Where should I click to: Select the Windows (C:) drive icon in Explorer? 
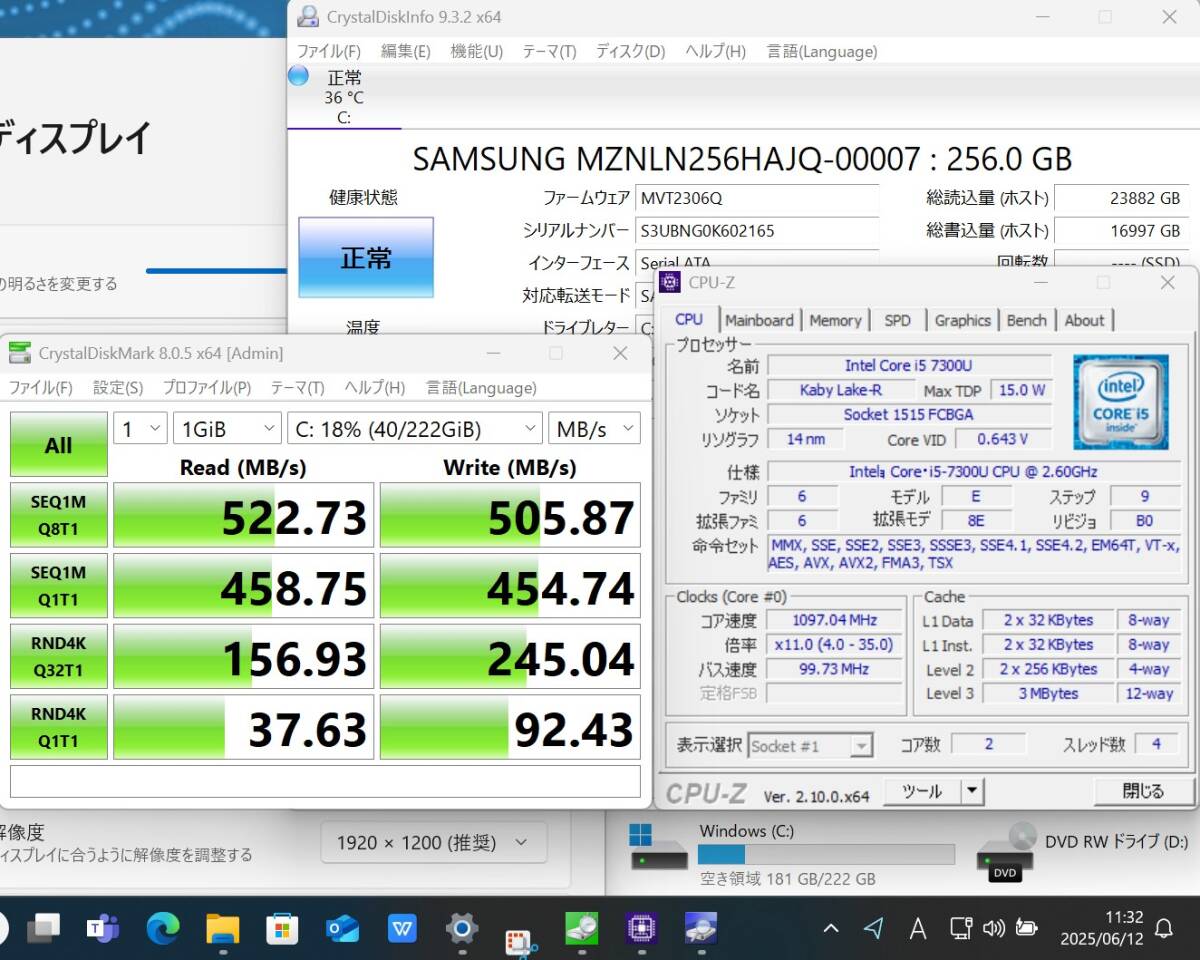(659, 846)
